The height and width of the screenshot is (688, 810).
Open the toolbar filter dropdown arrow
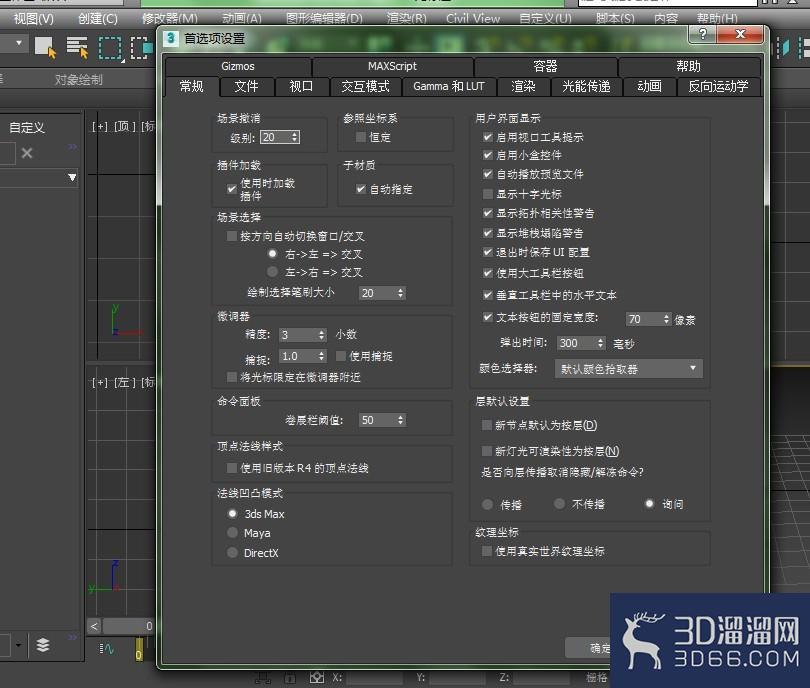[x=19, y=43]
